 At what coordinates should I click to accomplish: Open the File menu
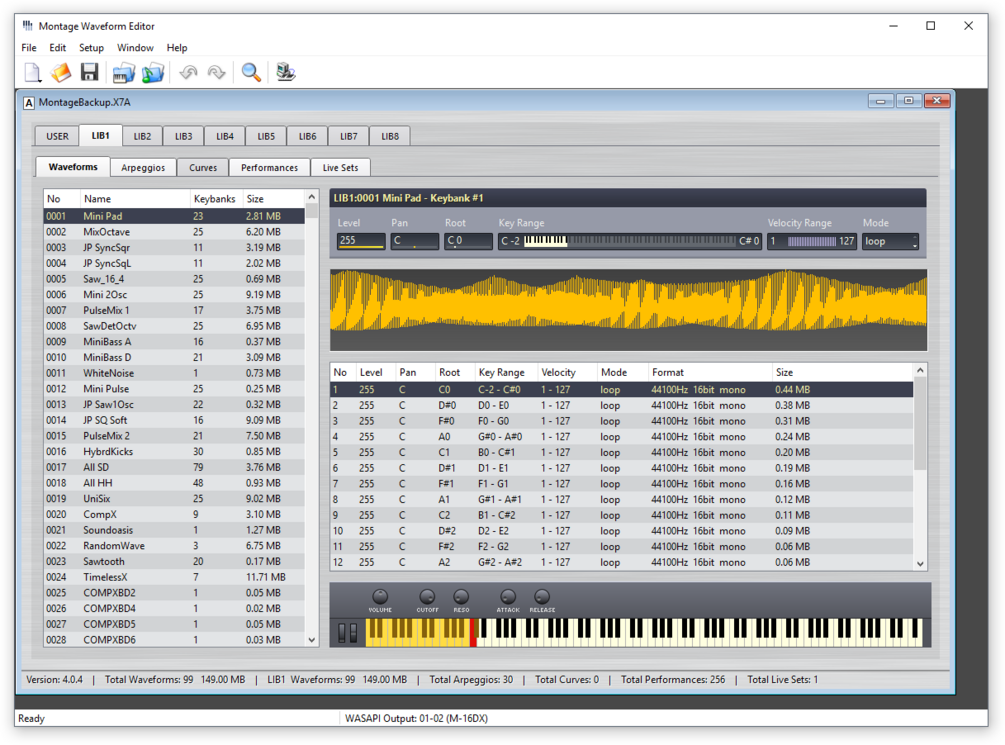pyautogui.click(x=29, y=47)
